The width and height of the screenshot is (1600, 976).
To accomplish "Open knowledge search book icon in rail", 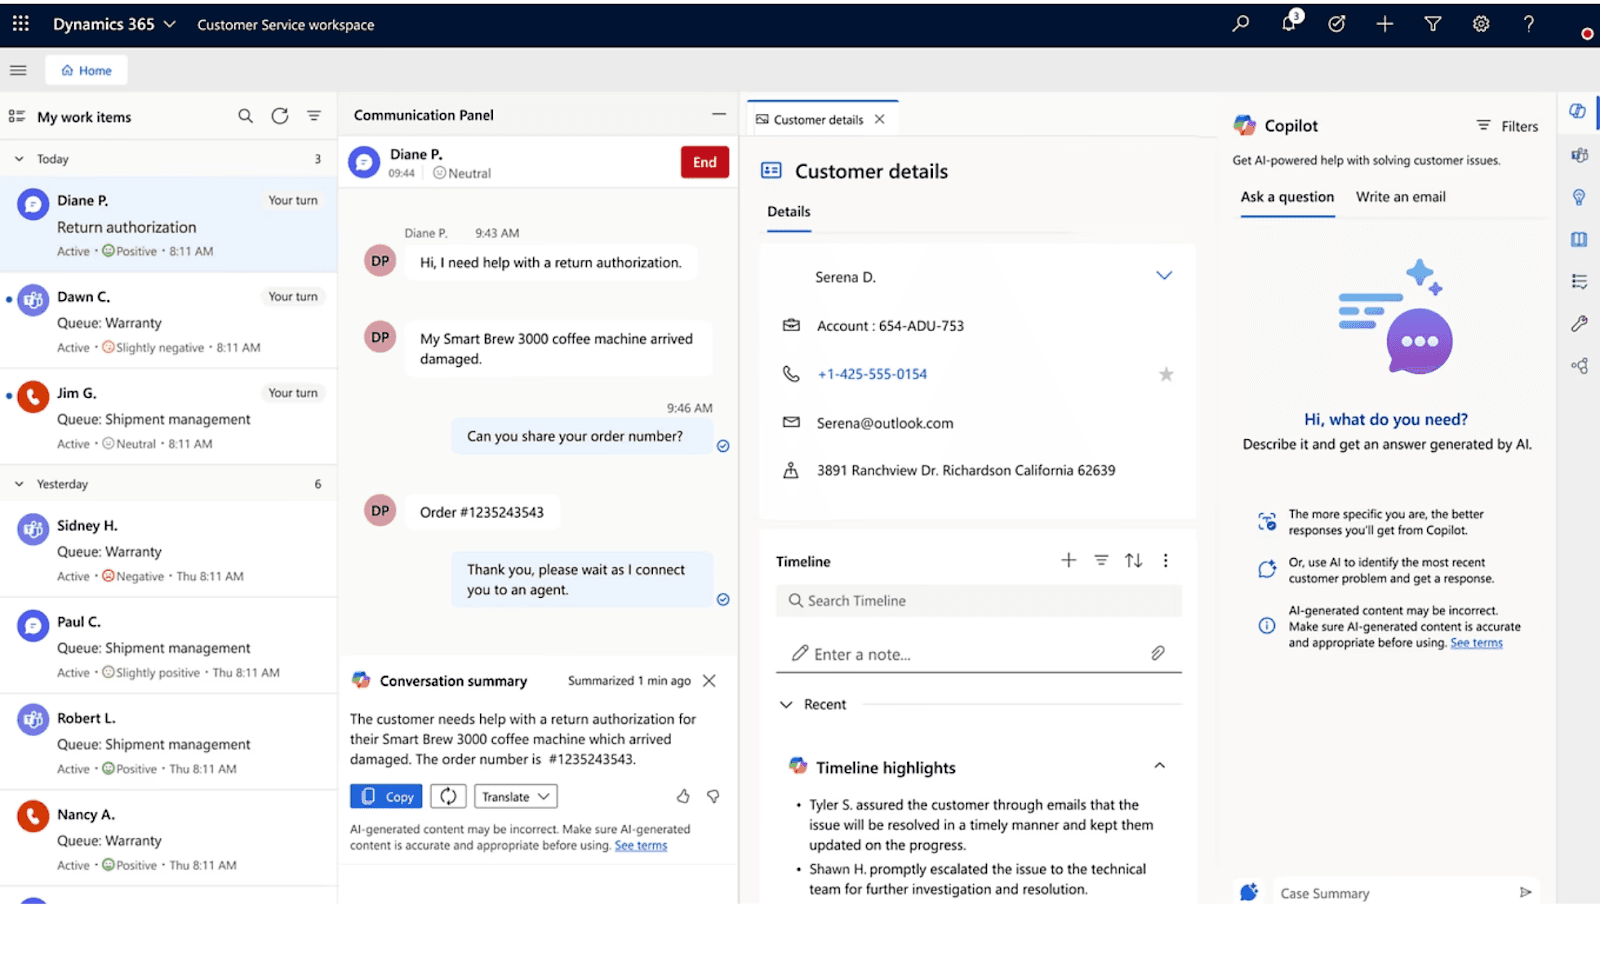I will pos(1579,239).
